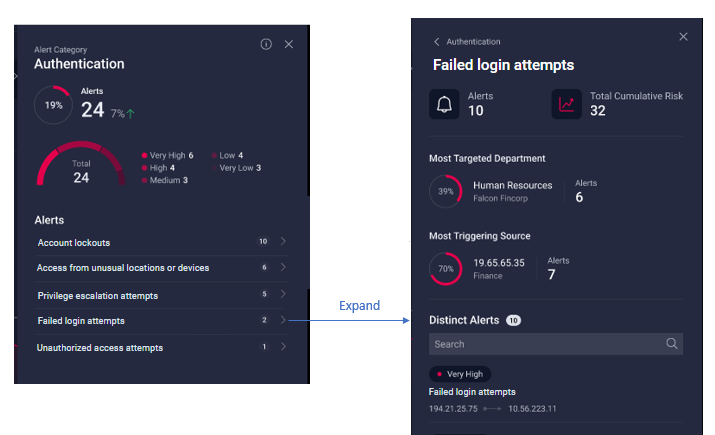Click the Total Cumulative Risk chart icon
Screen dimensions: 715x435
tap(567, 104)
